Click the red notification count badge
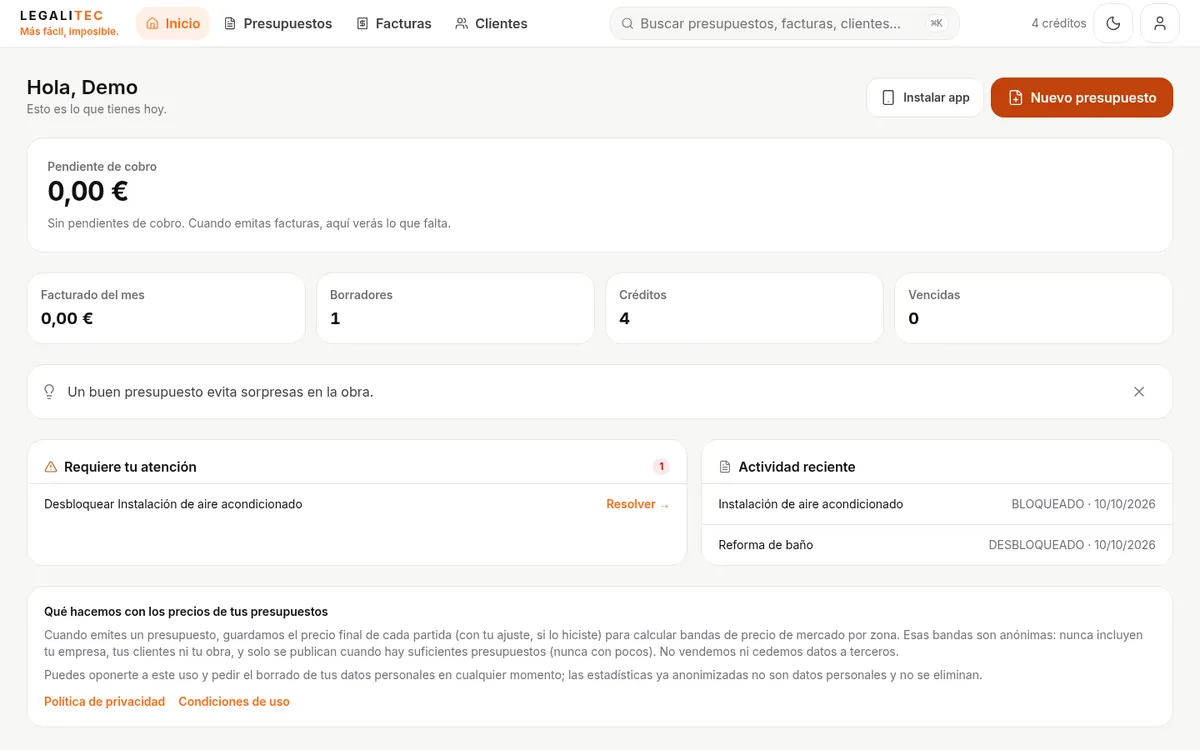The image size is (1200, 750). (661, 467)
